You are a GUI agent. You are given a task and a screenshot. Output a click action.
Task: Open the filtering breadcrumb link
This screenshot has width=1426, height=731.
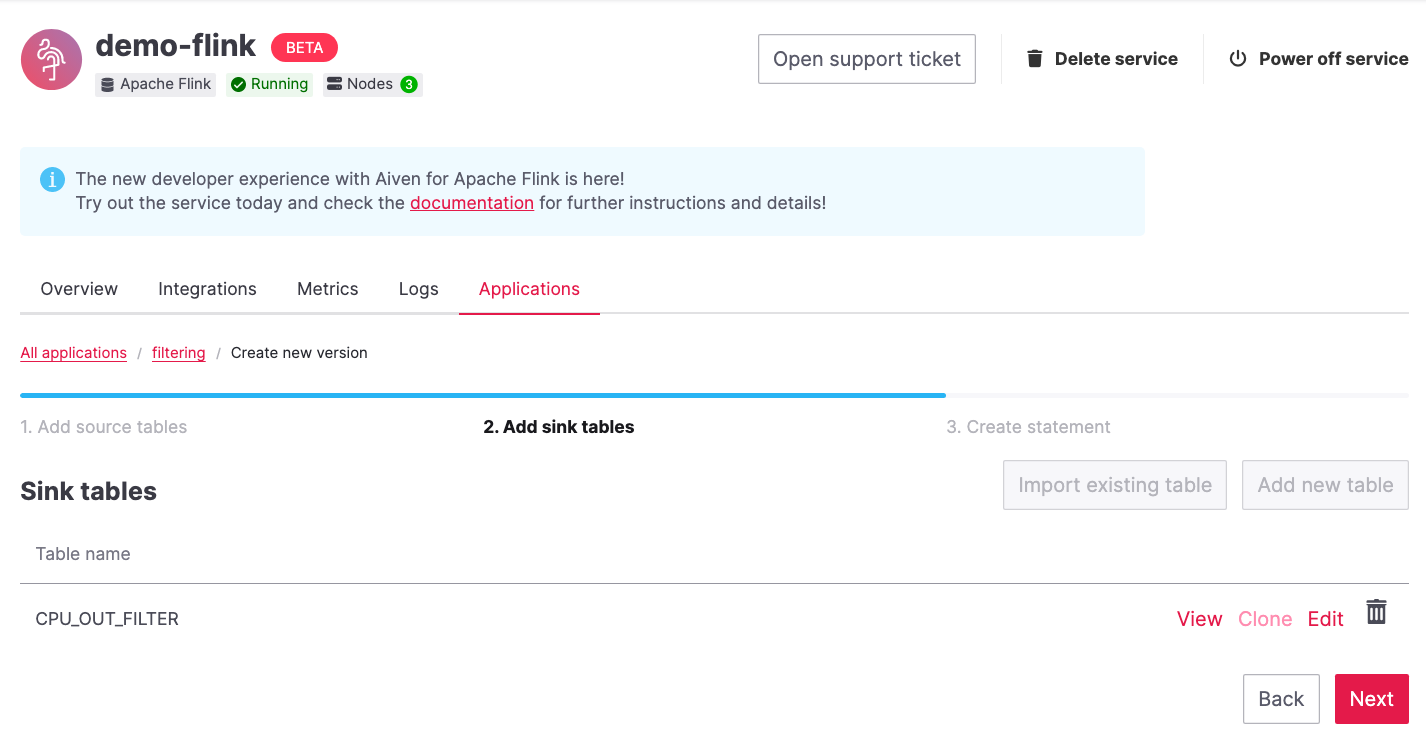pos(178,353)
